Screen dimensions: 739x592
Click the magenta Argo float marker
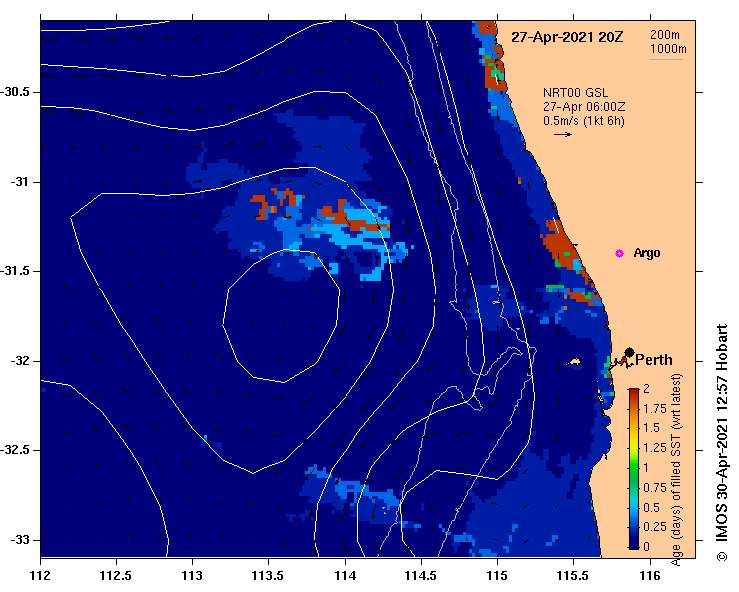(x=619, y=254)
